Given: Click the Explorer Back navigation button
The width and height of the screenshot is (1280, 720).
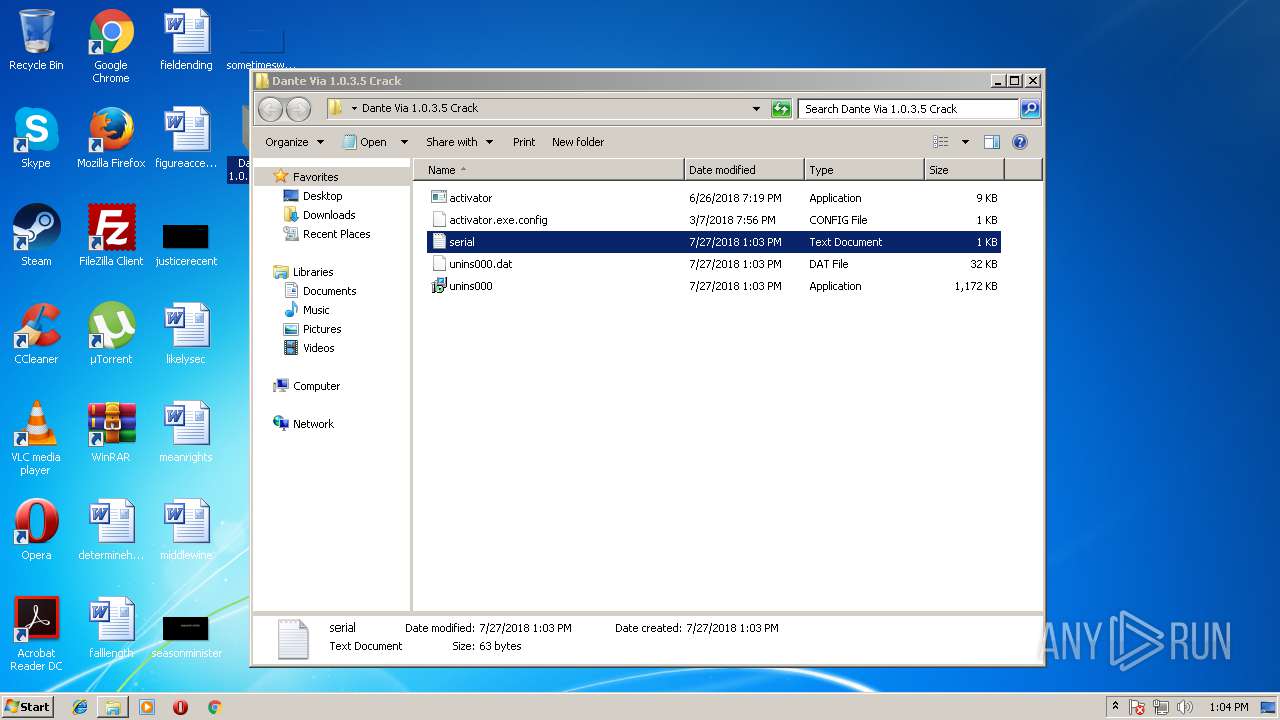Looking at the screenshot, I should tap(270, 109).
